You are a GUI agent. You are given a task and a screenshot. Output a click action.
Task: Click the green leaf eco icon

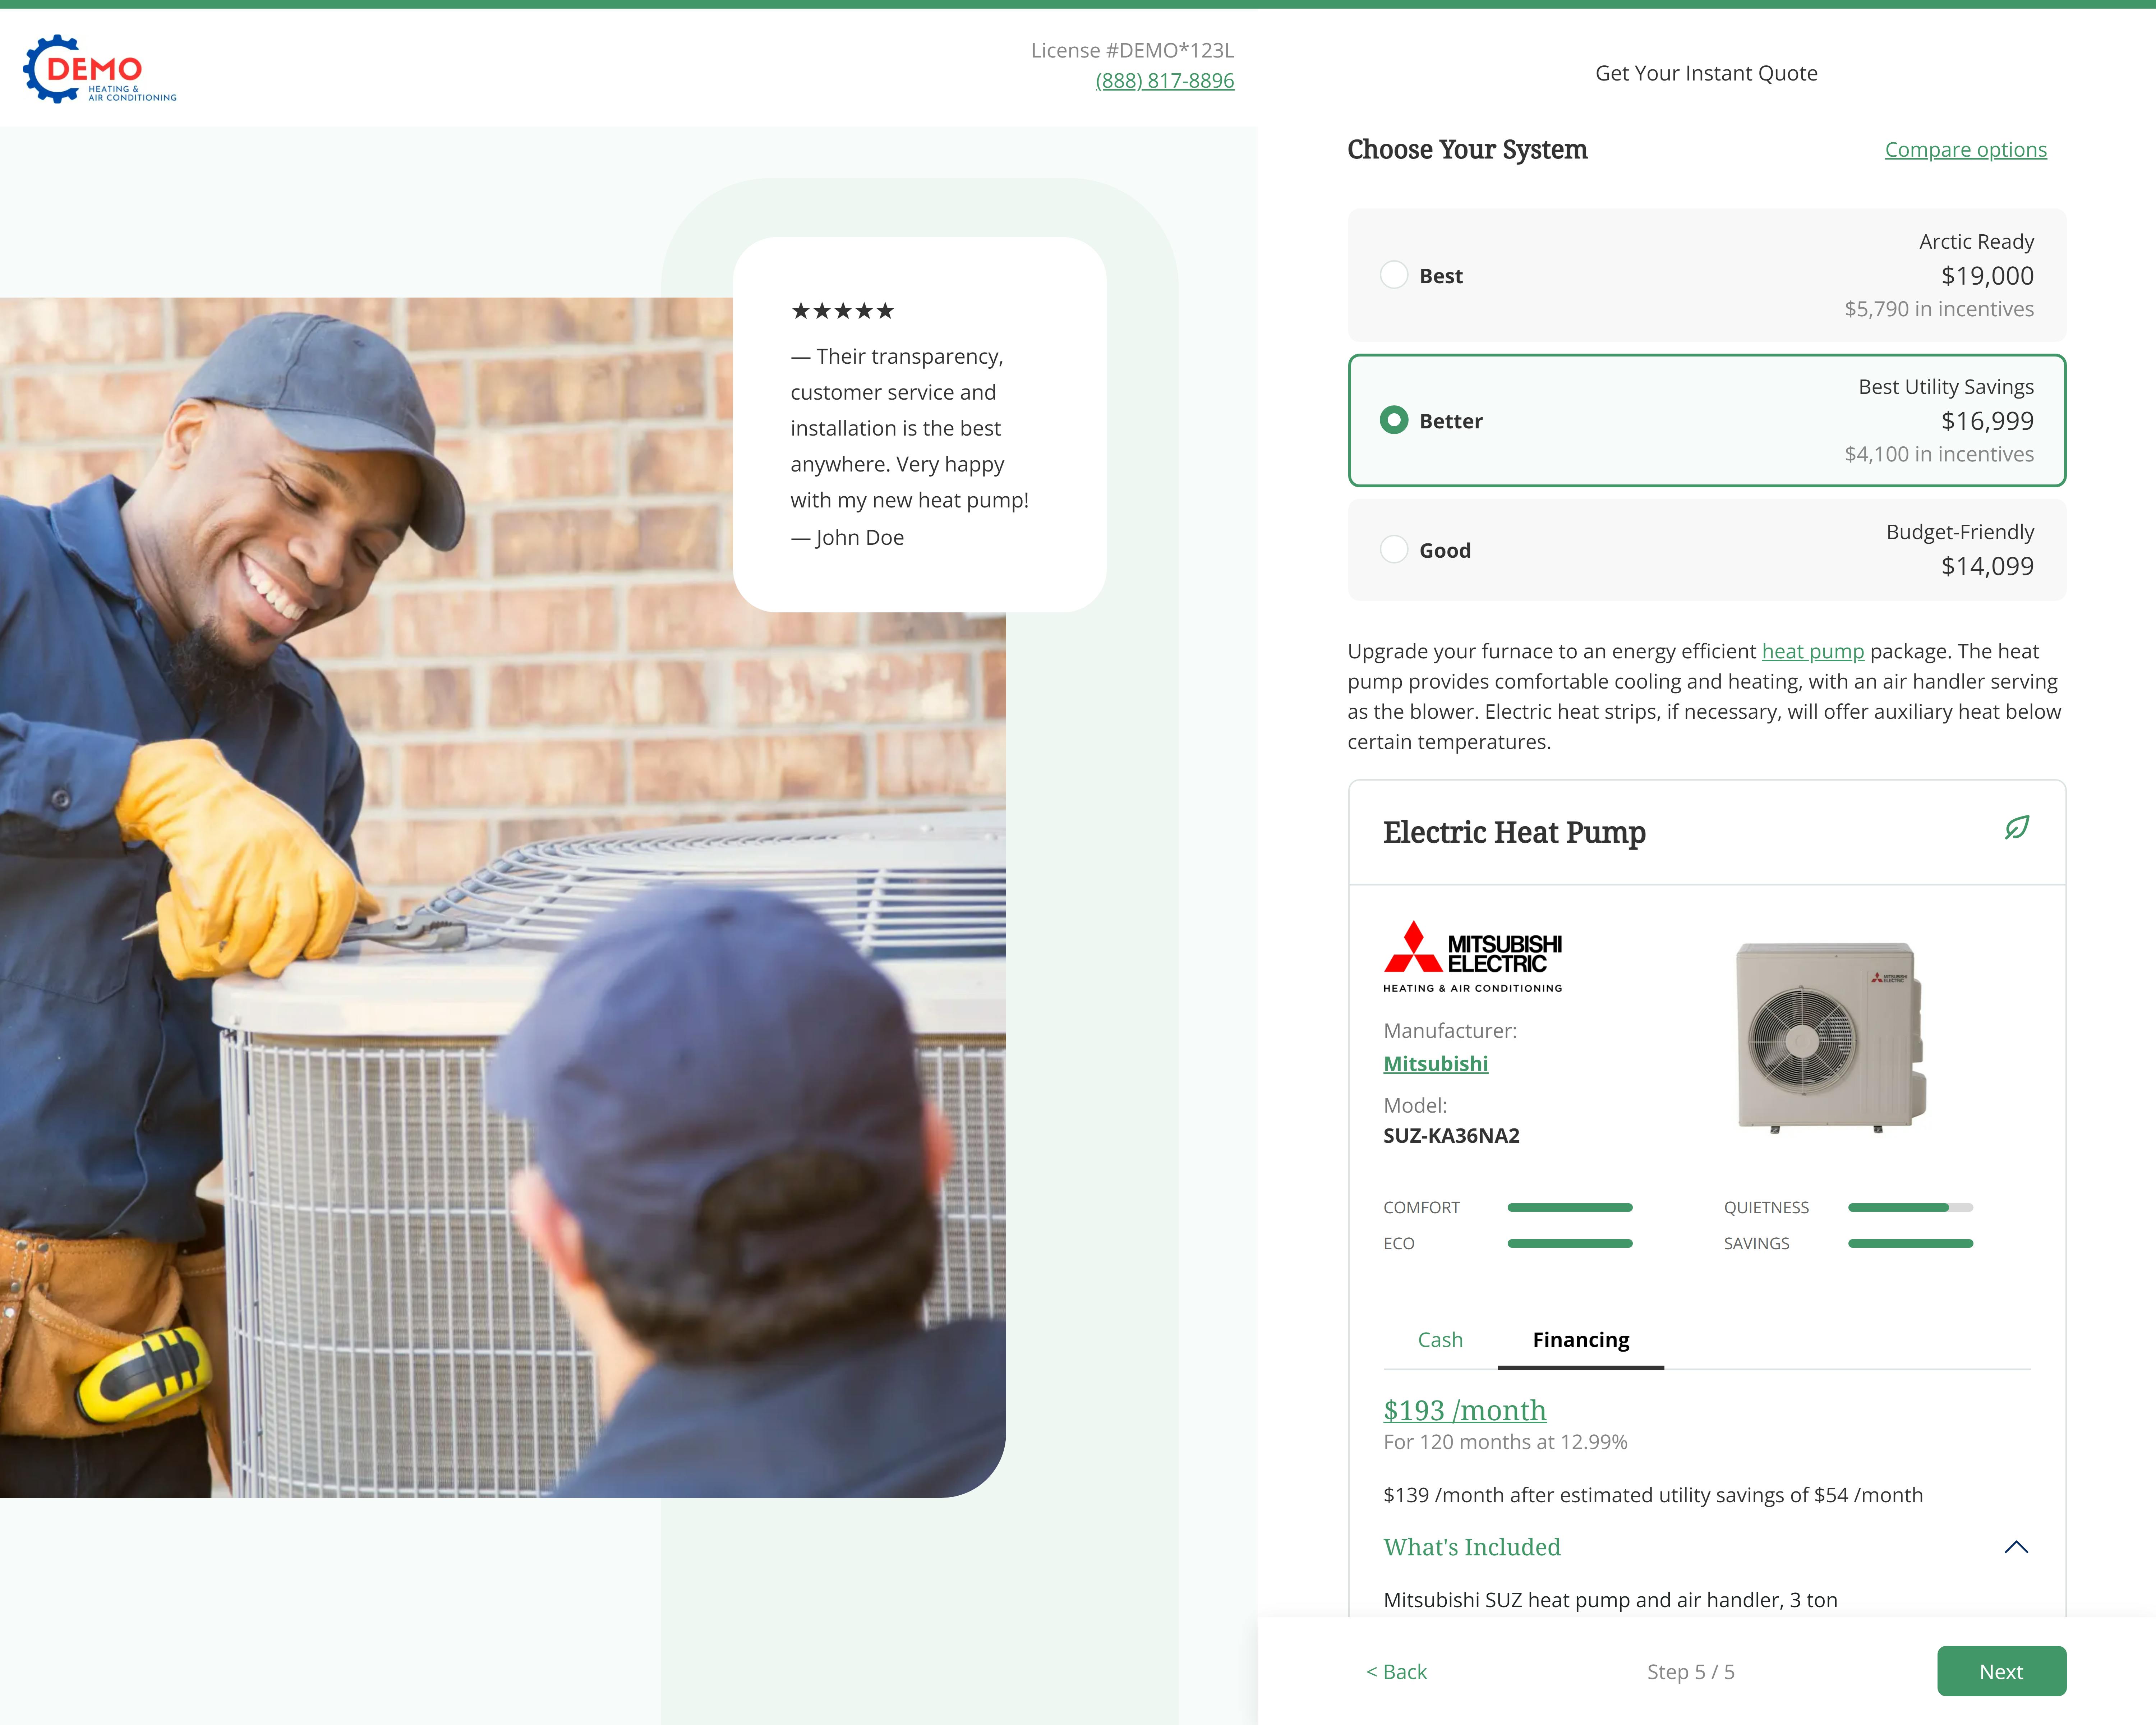2016,828
